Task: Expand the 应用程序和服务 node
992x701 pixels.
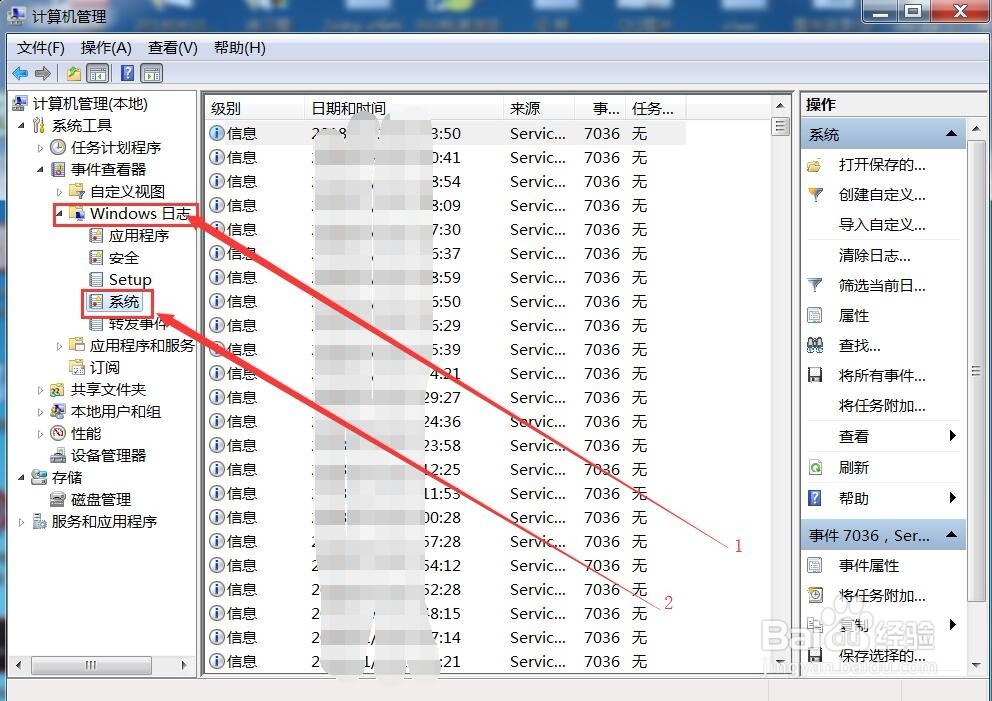Action: [59, 346]
